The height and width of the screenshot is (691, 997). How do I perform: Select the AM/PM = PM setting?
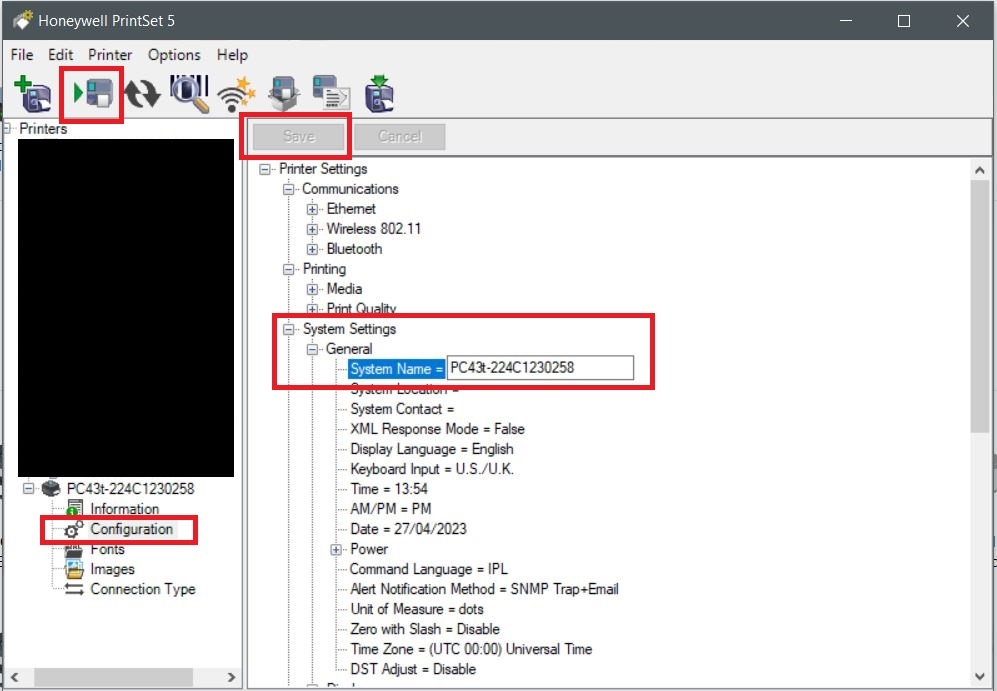pos(390,509)
